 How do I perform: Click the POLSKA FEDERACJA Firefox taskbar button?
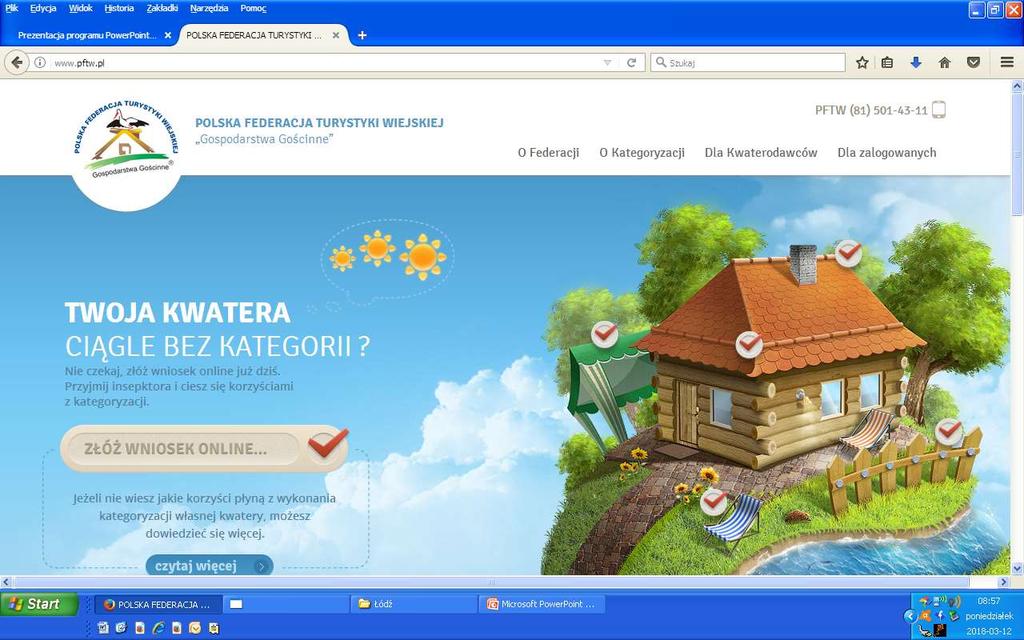click(x=159, y=604)
